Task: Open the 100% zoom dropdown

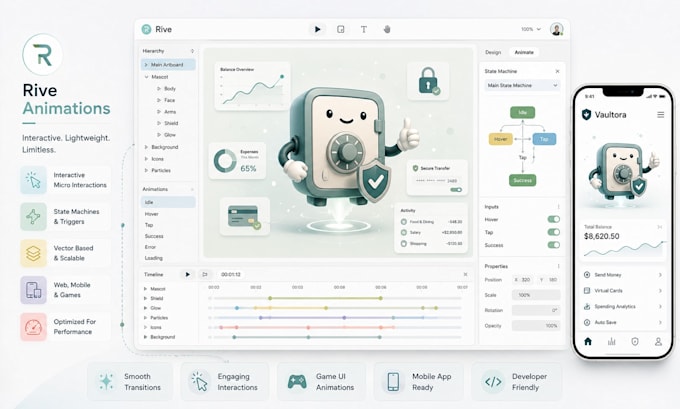Action: click(x=531, y=29)
